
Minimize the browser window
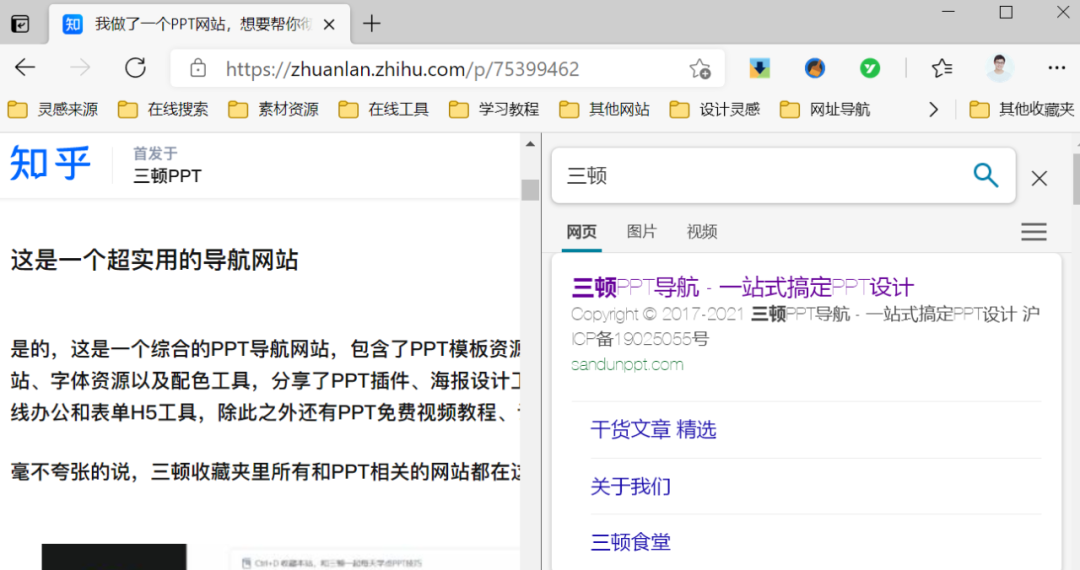point(948,12)
